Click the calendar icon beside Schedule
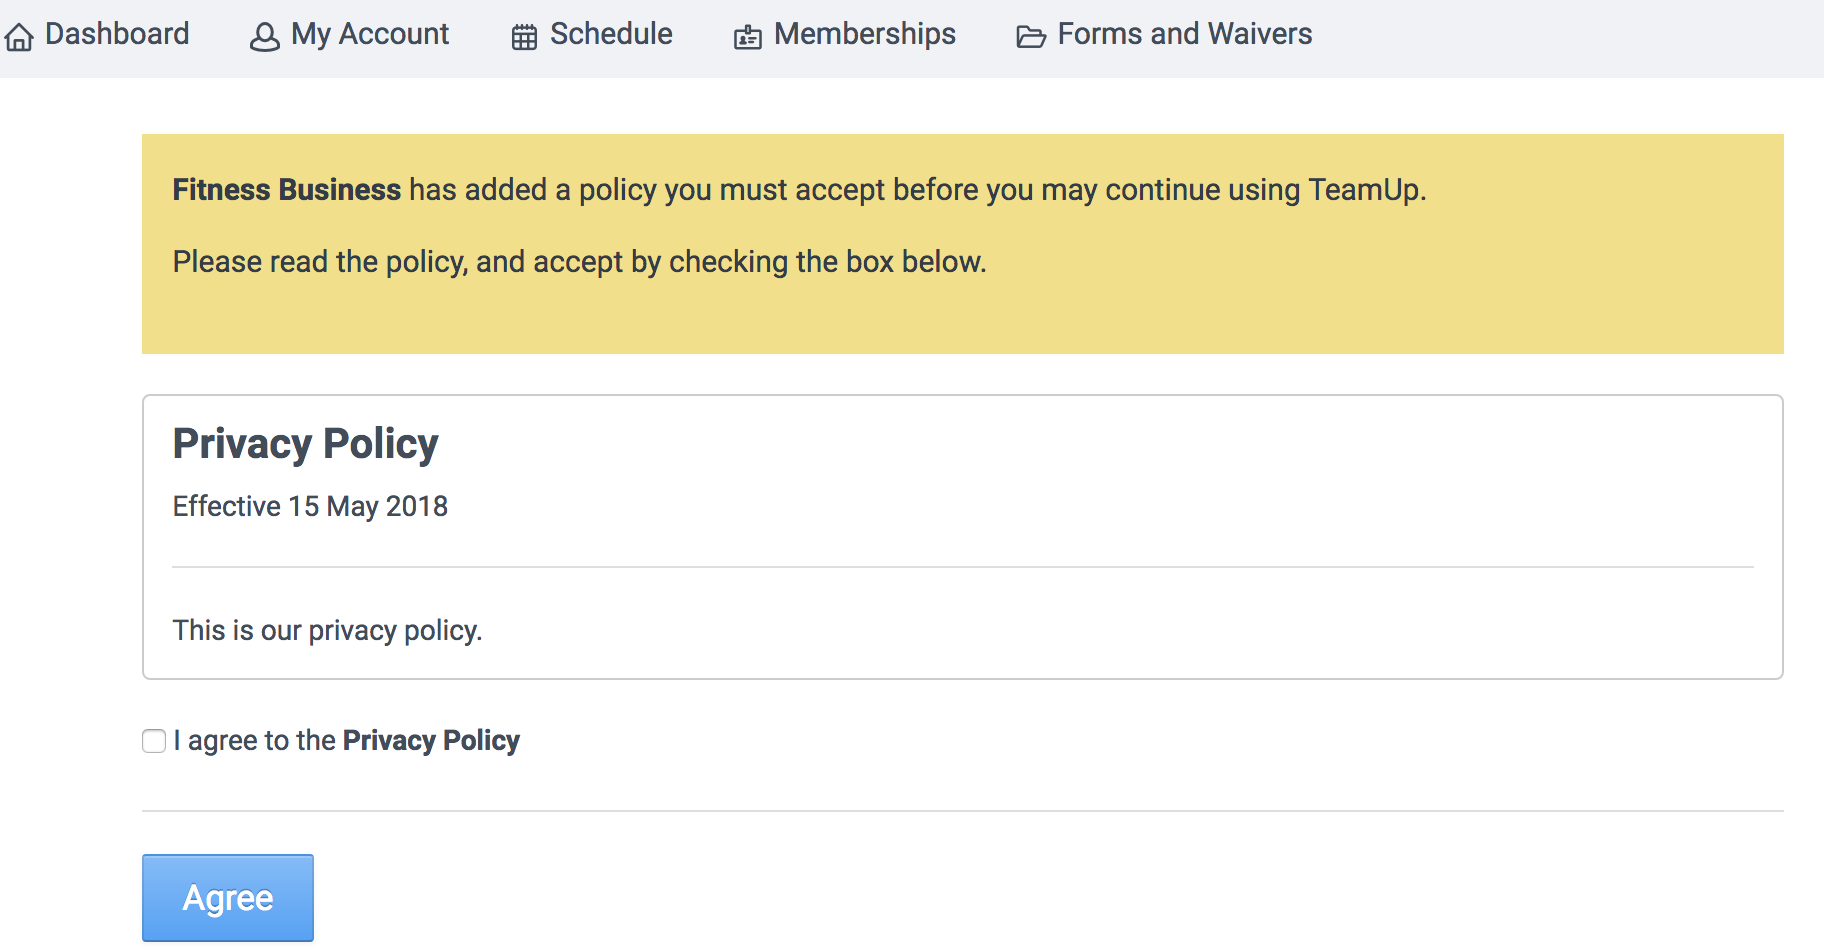Viewport: 1824px width, 950px height. pos(524,37)
